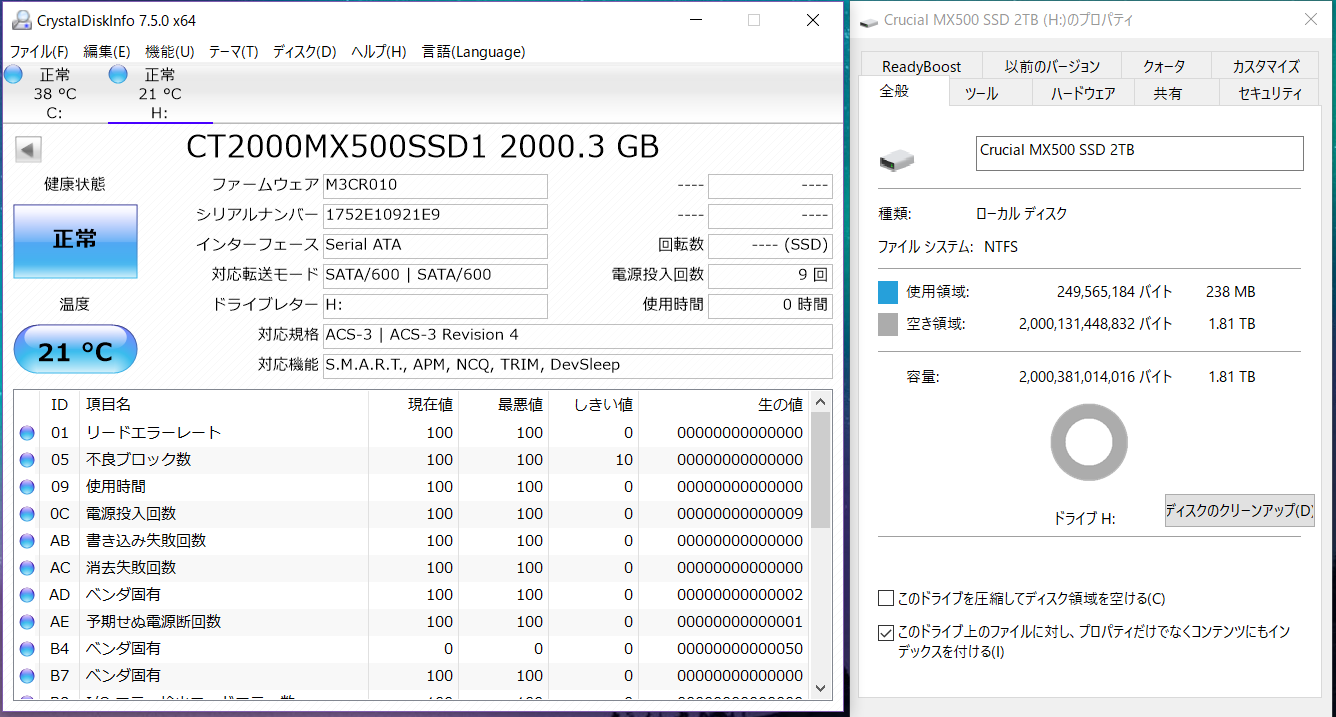Click status orb for リードエラーレート row
The image size is (1336, 717).
tap(27, 433)
